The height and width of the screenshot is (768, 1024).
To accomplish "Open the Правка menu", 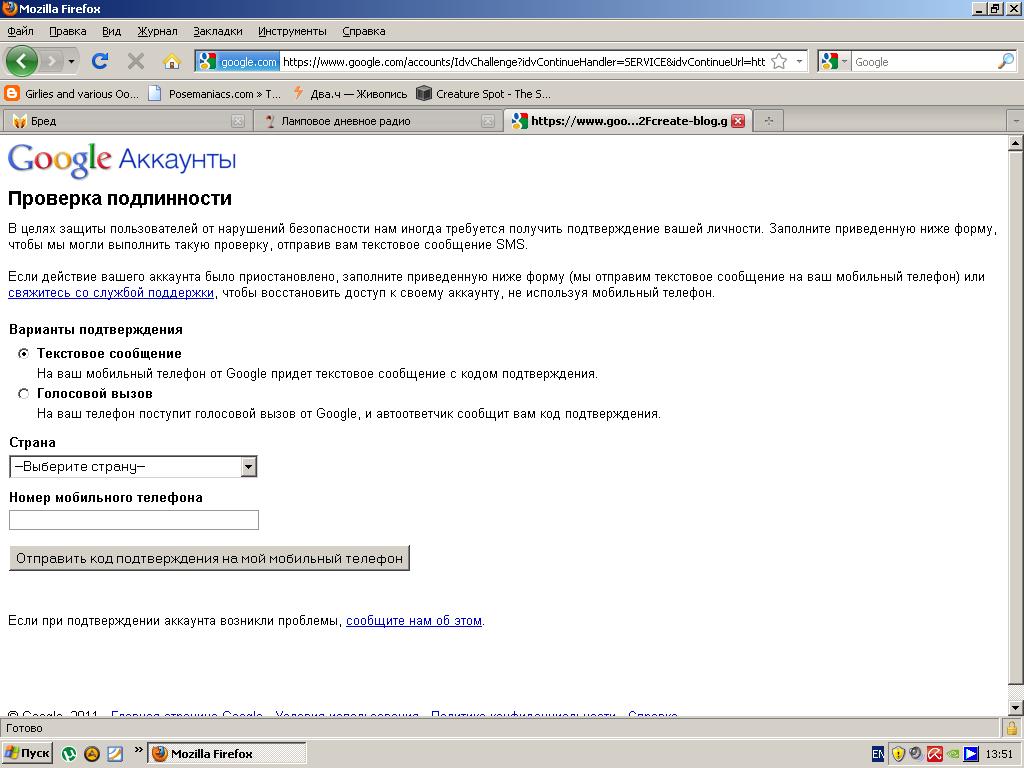I will [x=67, y=31].
